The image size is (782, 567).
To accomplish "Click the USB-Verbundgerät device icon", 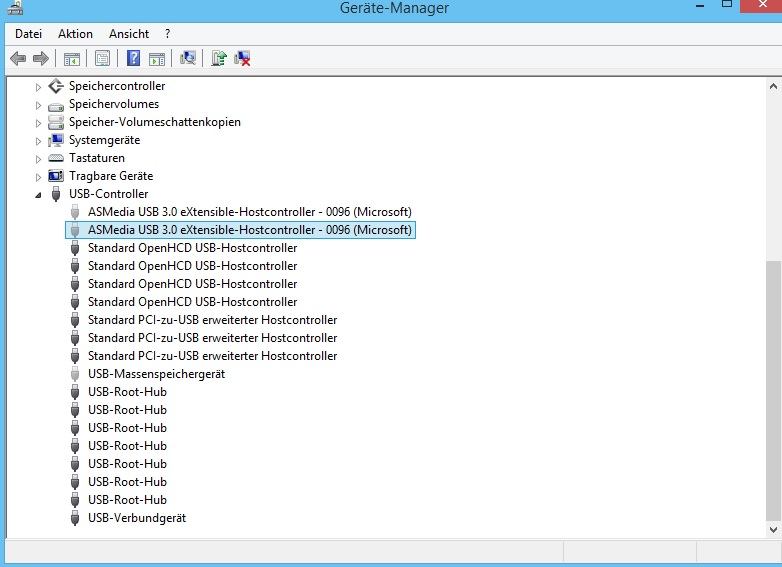I will (x=75, y=518).
